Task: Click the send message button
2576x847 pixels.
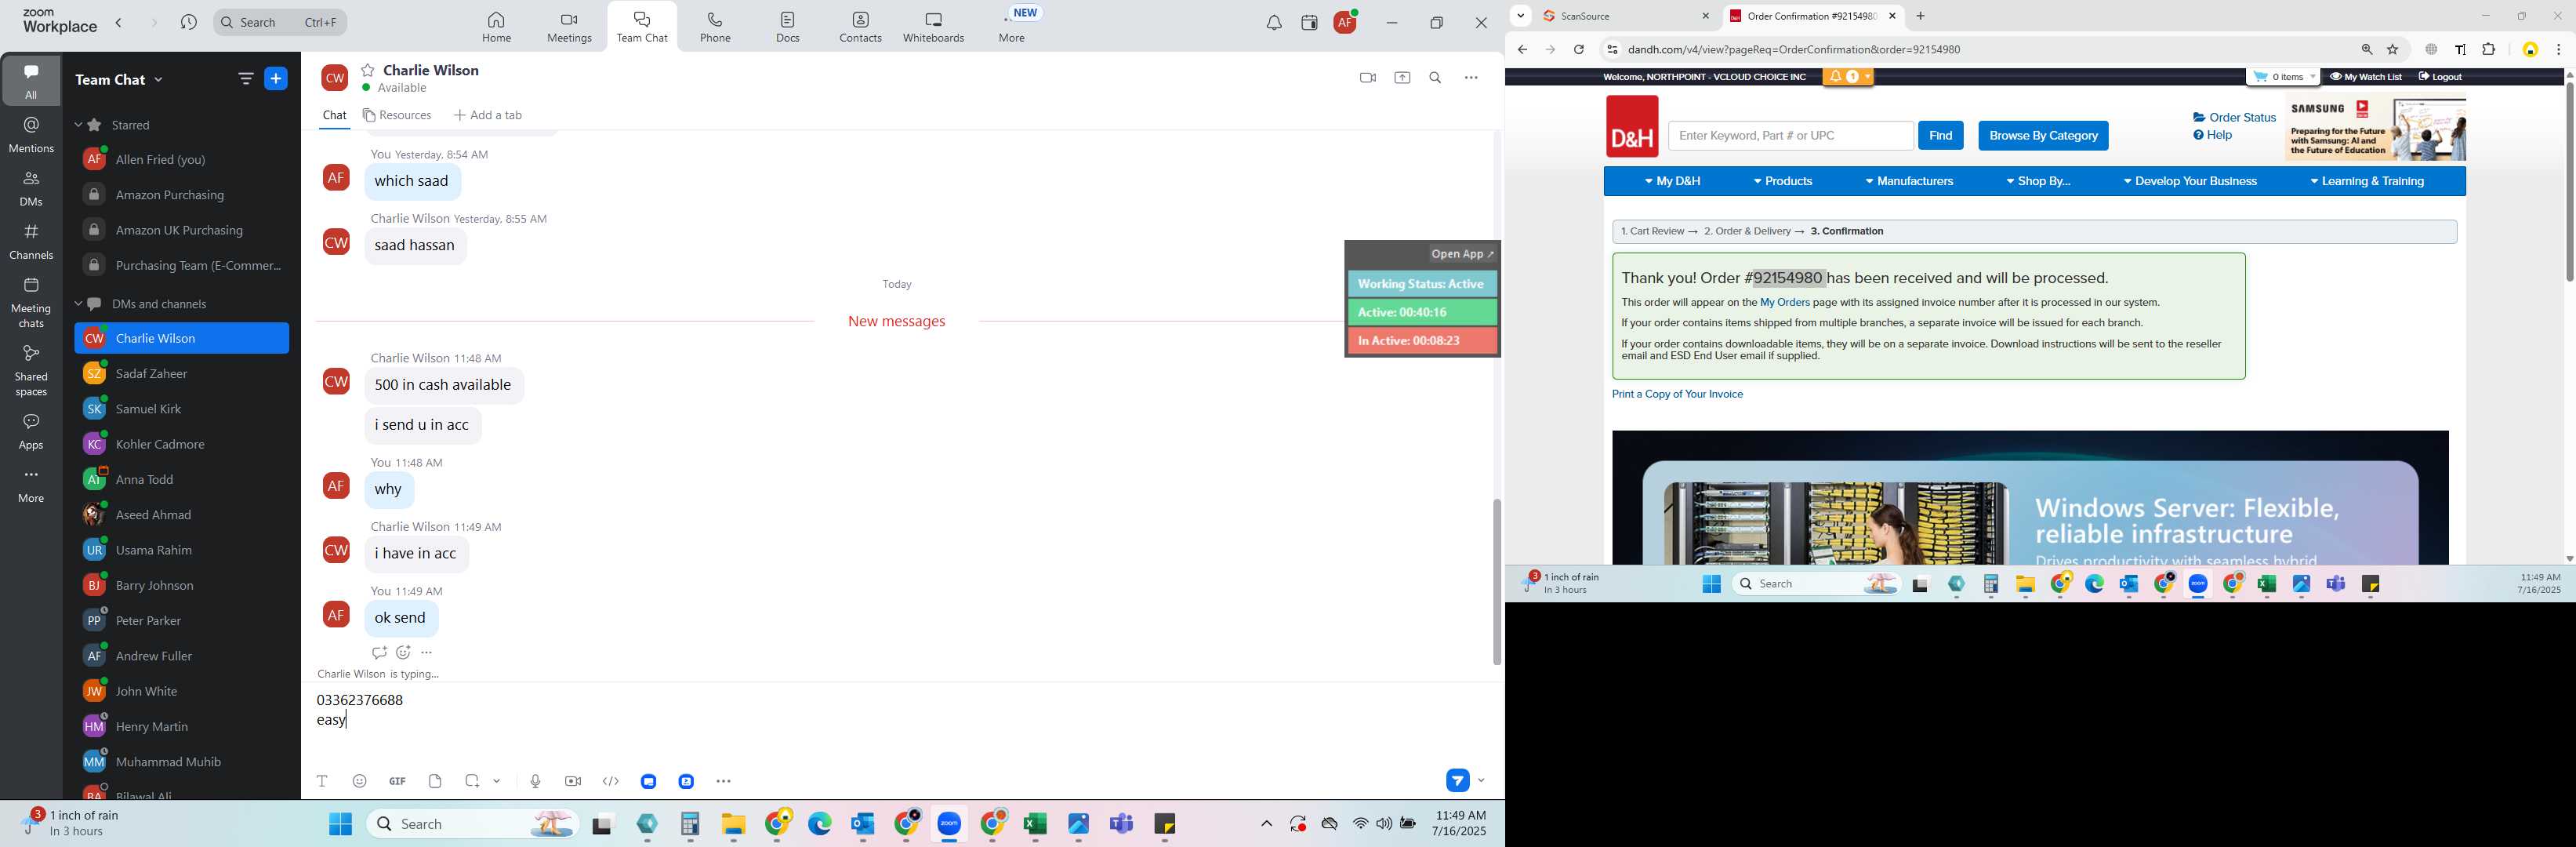Action: click(x=1457, y=780)
